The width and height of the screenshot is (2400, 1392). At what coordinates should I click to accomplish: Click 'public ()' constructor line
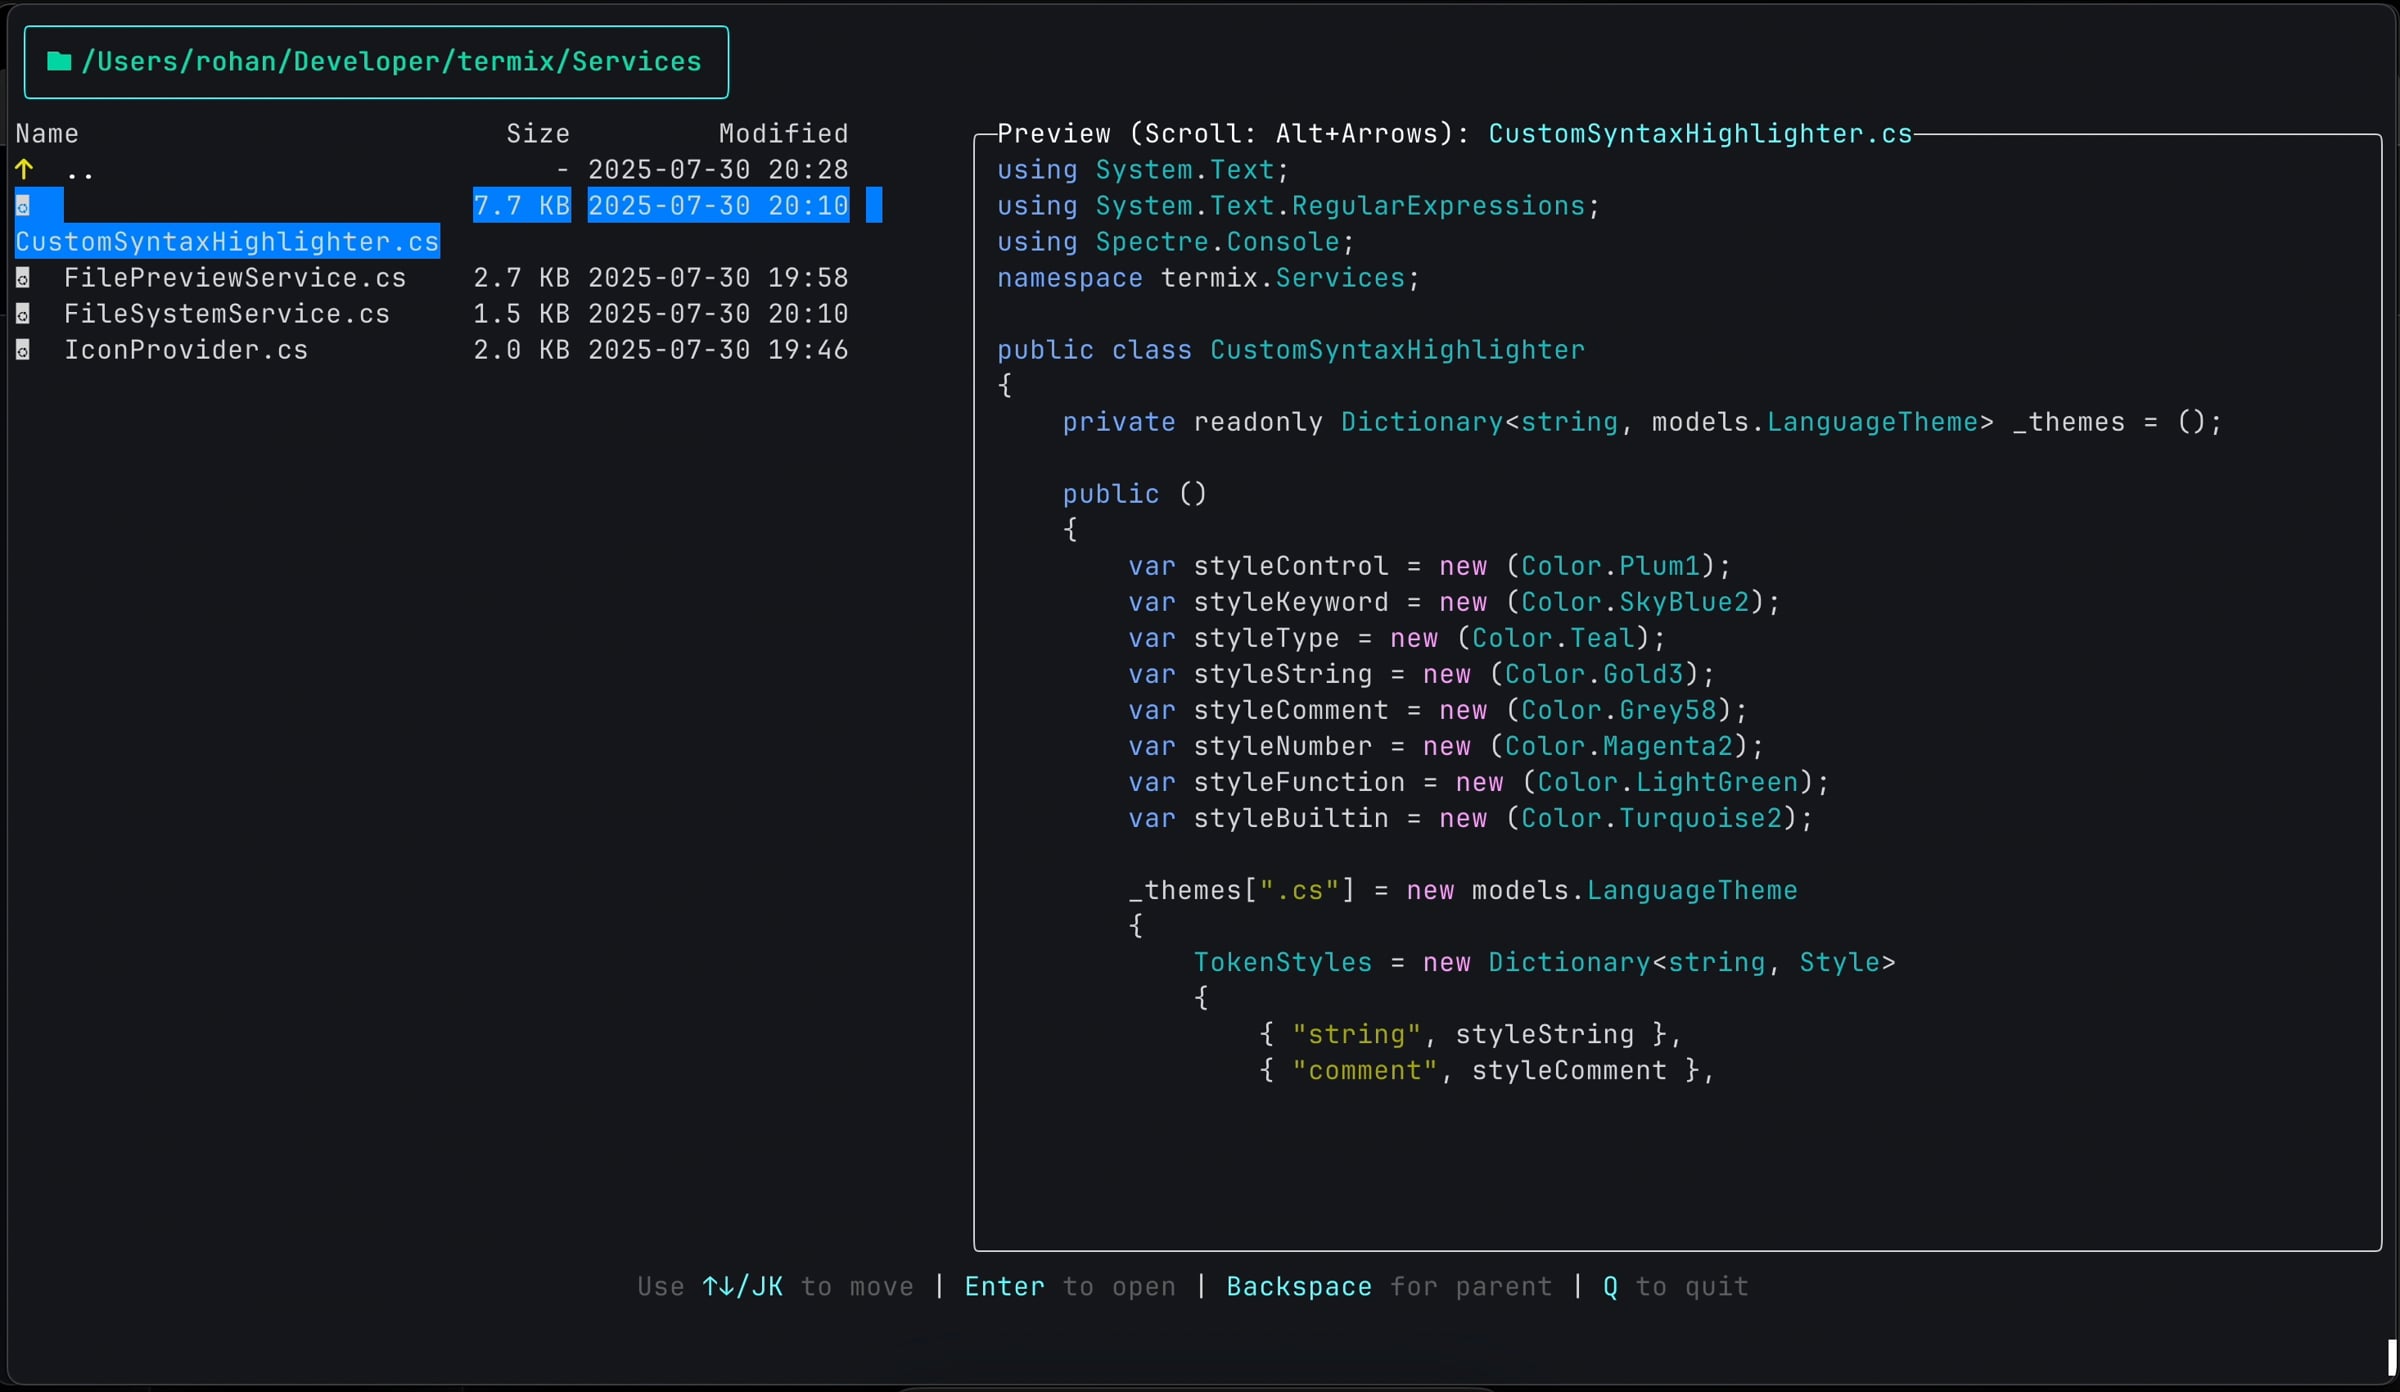(1135, 494)
